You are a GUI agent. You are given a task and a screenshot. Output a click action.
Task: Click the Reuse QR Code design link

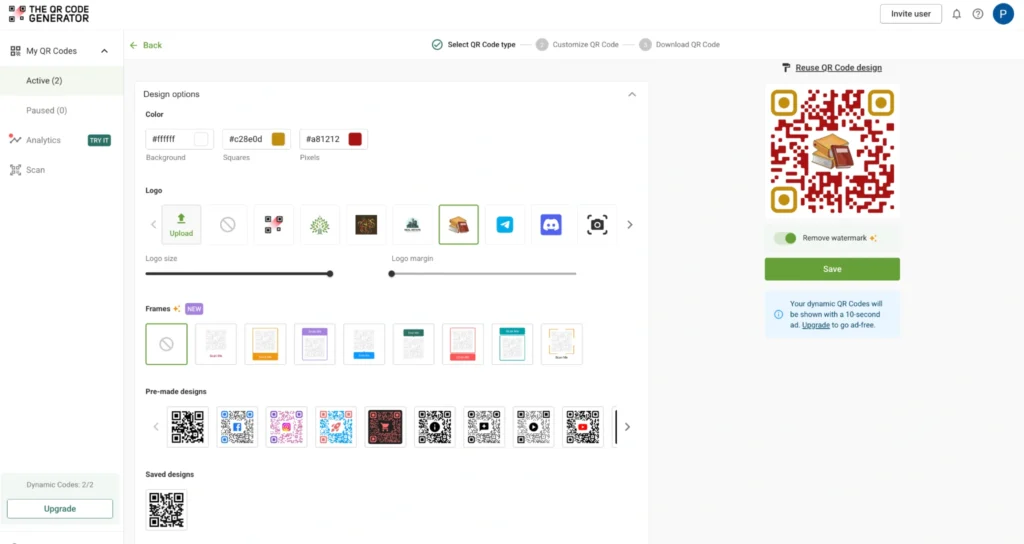tap(839, 68)
